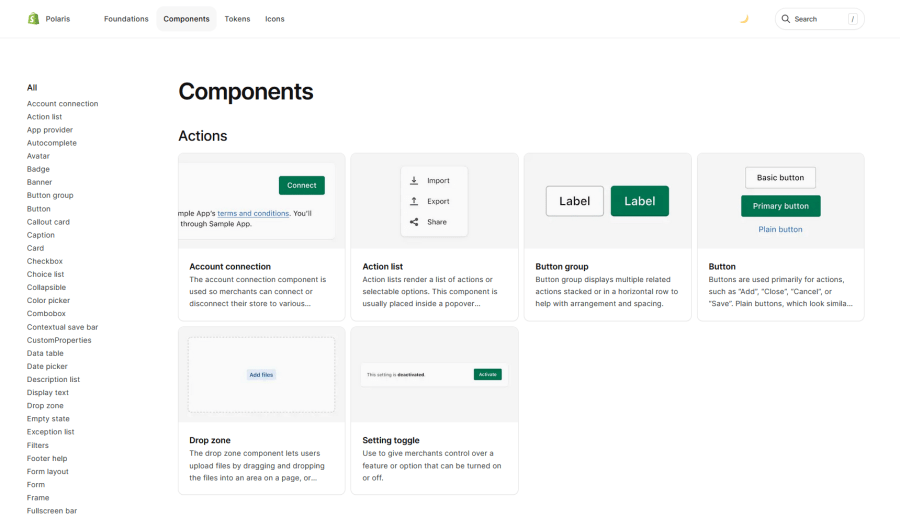Screen dimensions: 900x517
Task: Click the Plain button link preview
Action: pos(780,230)
